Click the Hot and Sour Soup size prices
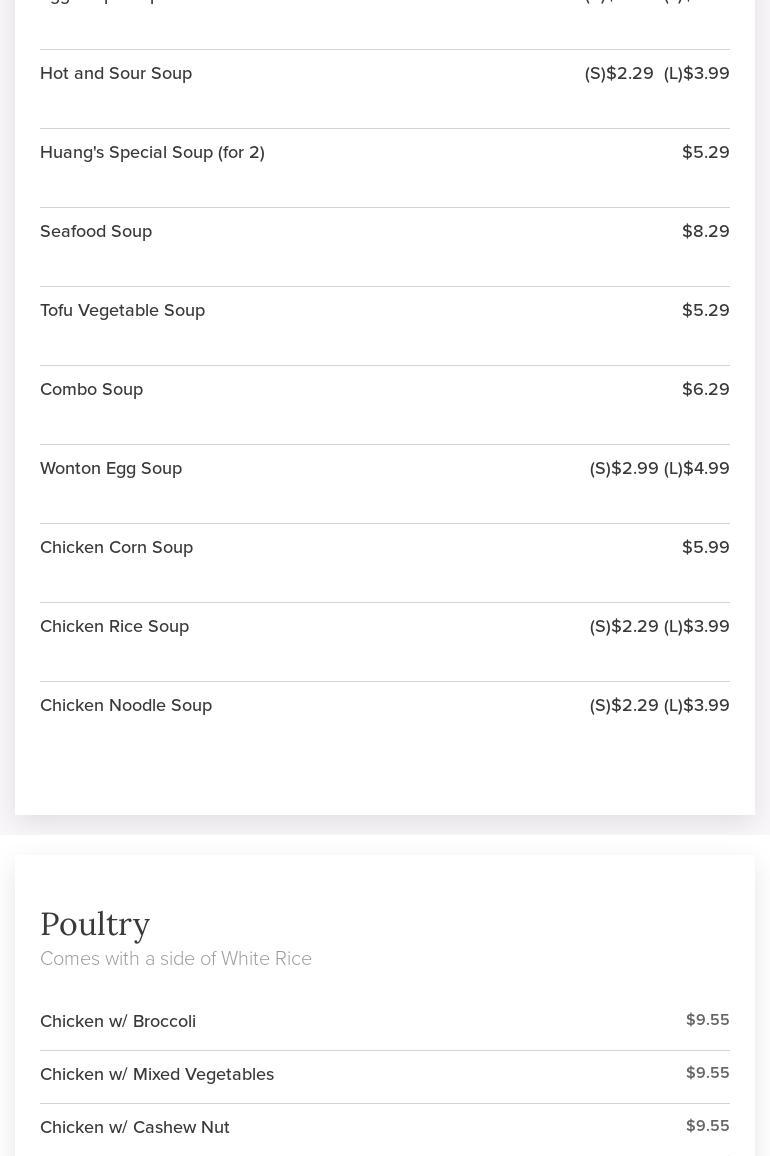770x1156 pixels. point(657,73)
